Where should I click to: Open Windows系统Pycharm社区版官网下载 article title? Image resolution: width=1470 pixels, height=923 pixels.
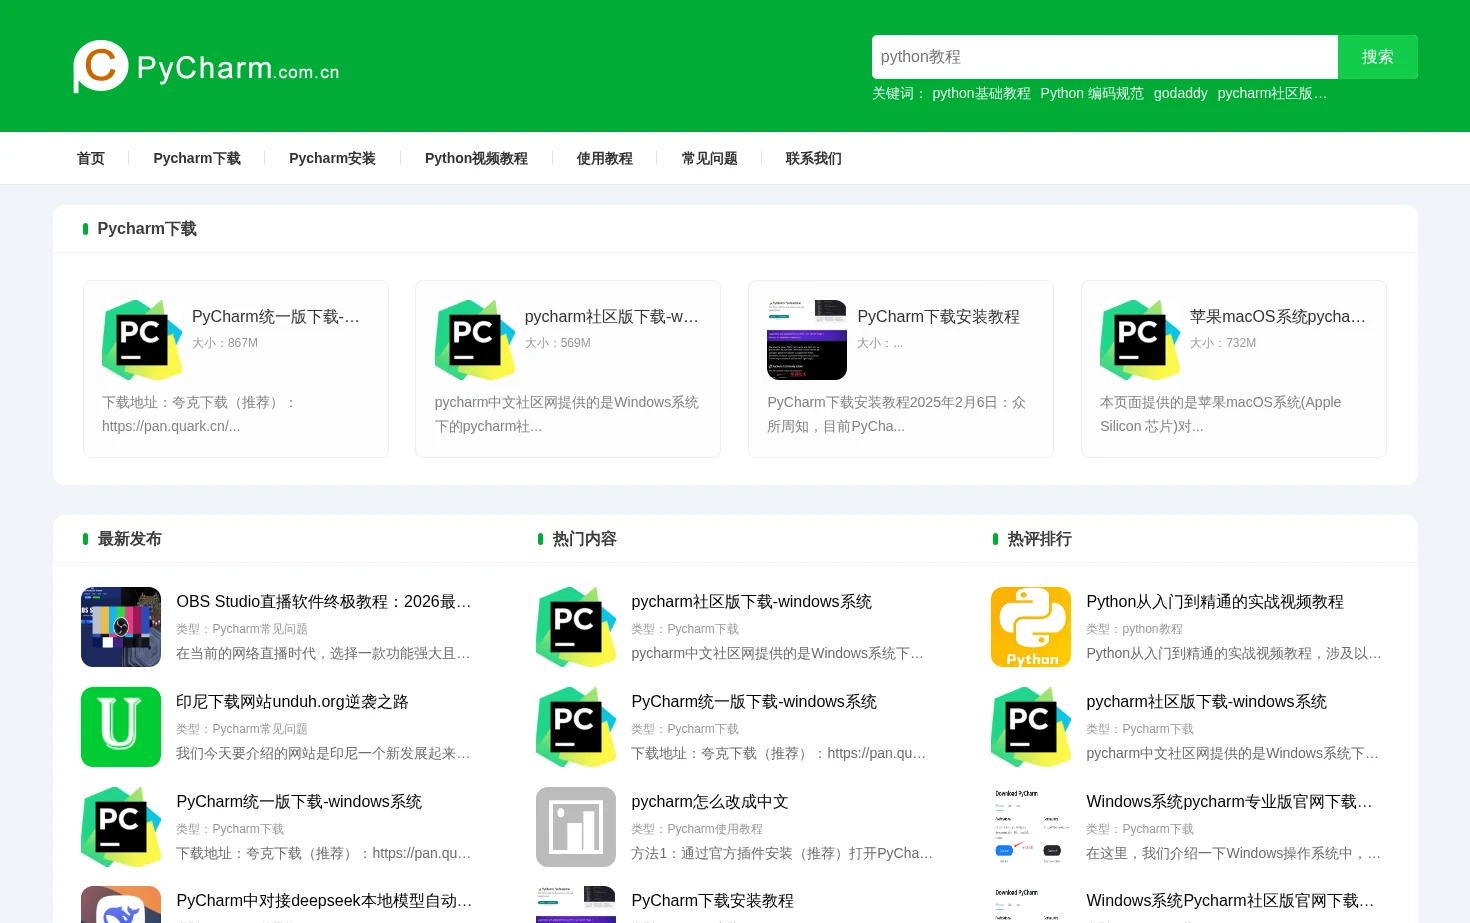(x=1230, y=900)
